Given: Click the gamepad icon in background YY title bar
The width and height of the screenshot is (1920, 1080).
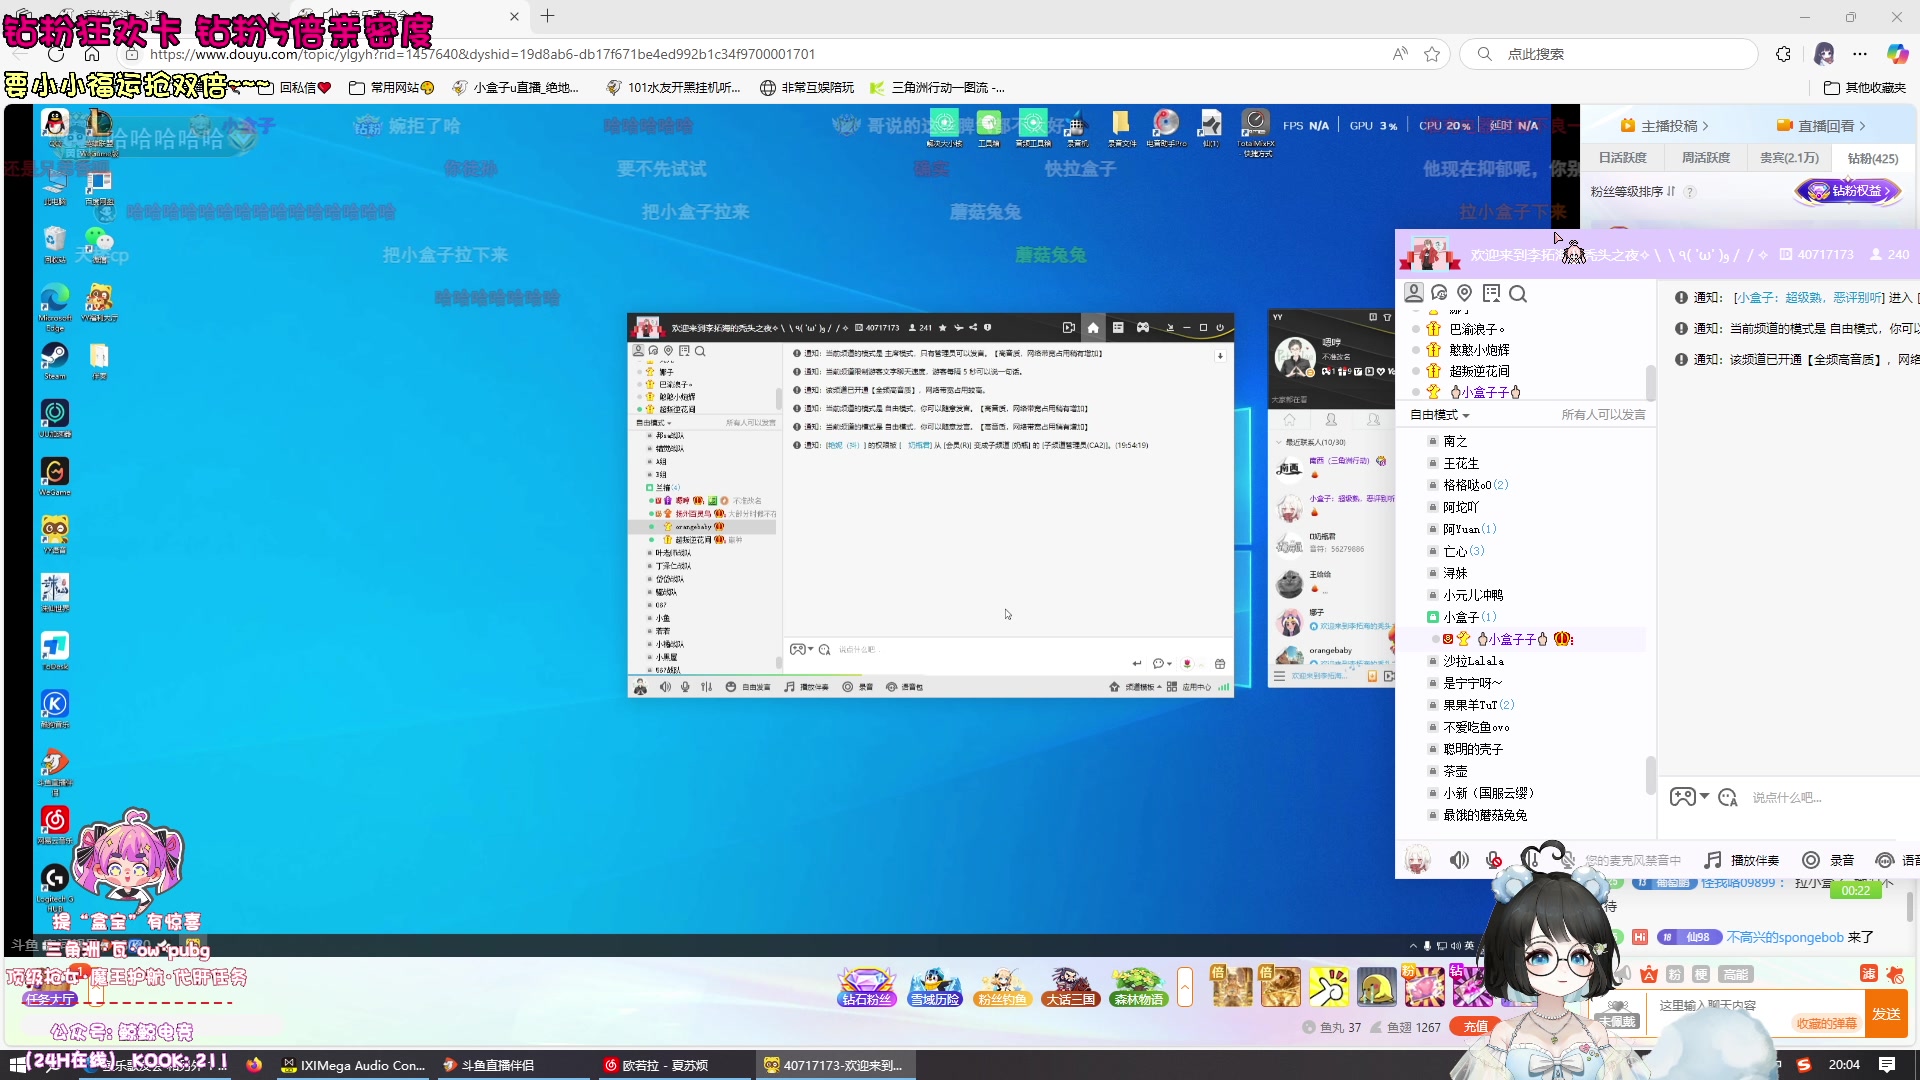Looking at the screenshot, I should [1143, 328].
